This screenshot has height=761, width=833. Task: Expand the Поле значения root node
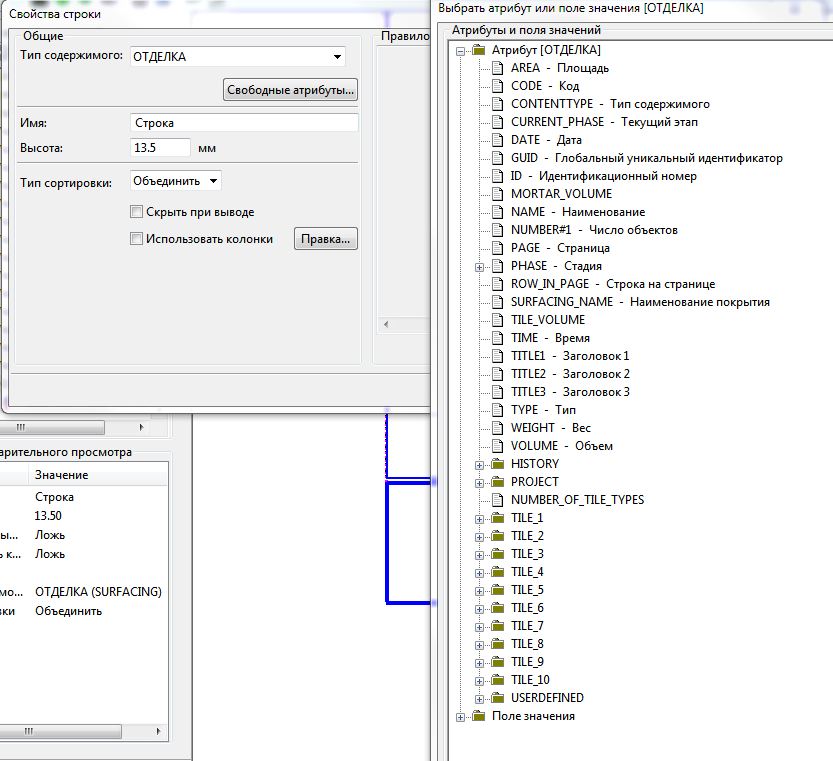[x=461, y=718]
